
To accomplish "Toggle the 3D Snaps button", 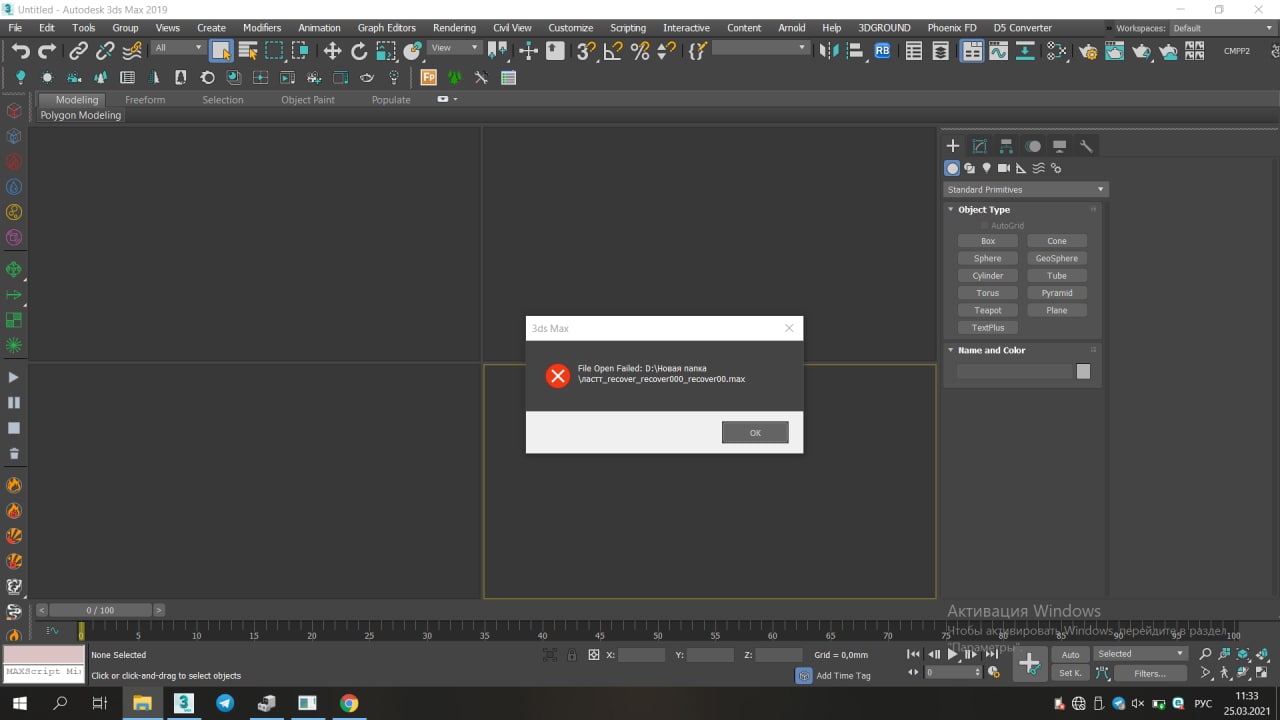I will (x=587, y=50).
